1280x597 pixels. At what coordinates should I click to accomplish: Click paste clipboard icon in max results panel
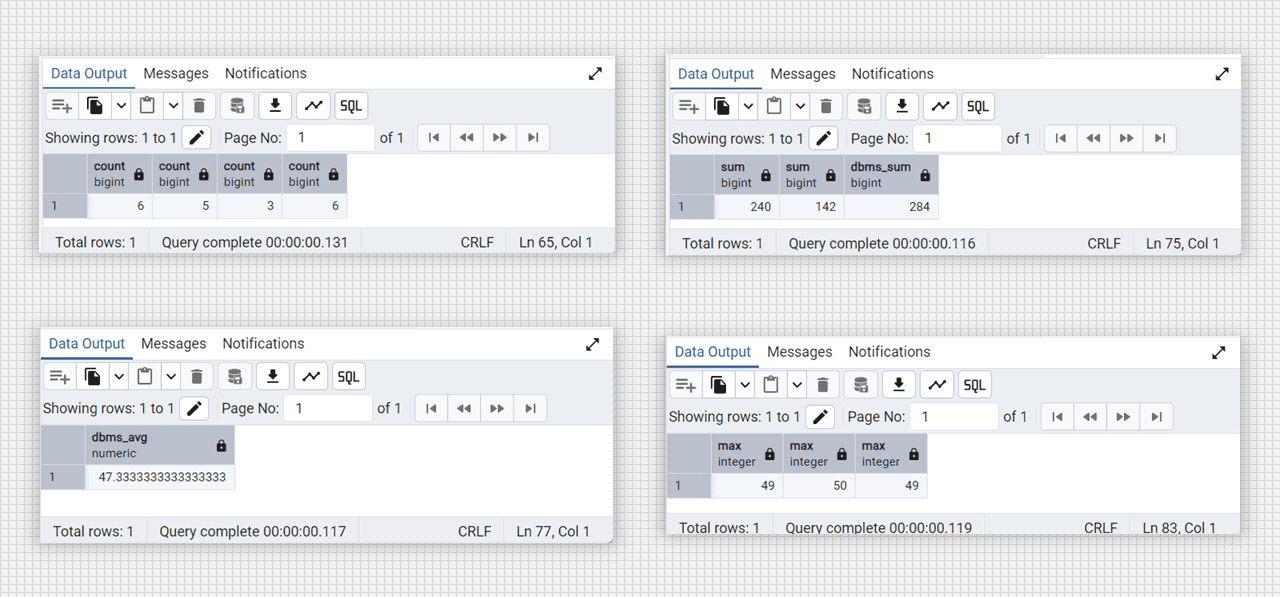(771, 385)
